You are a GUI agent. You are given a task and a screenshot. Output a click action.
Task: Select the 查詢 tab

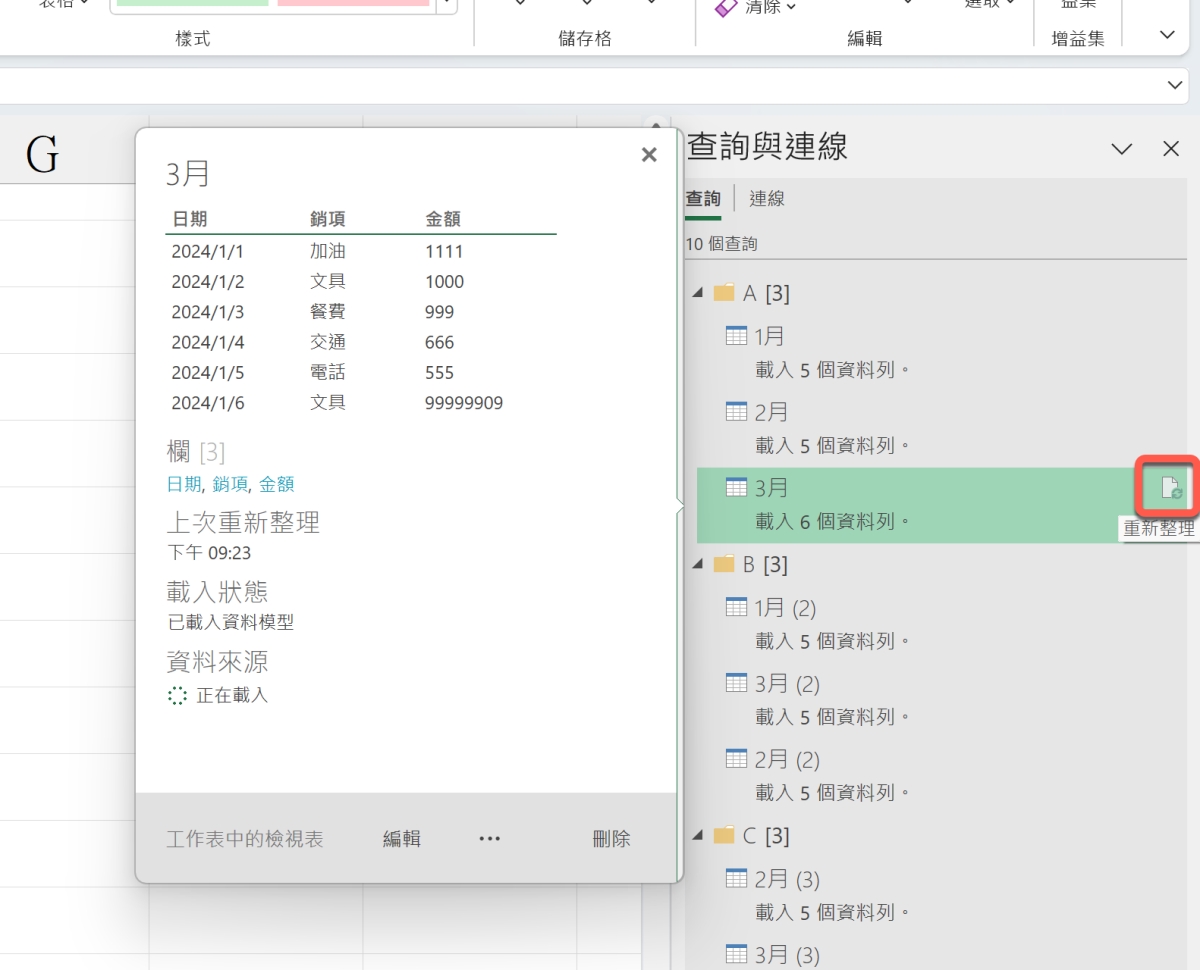pos(702,198)
